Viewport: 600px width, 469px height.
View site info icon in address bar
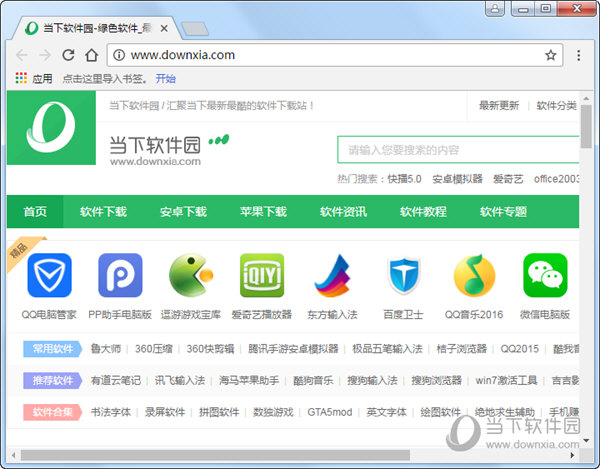pyautogui.click(x=119, y=55)
